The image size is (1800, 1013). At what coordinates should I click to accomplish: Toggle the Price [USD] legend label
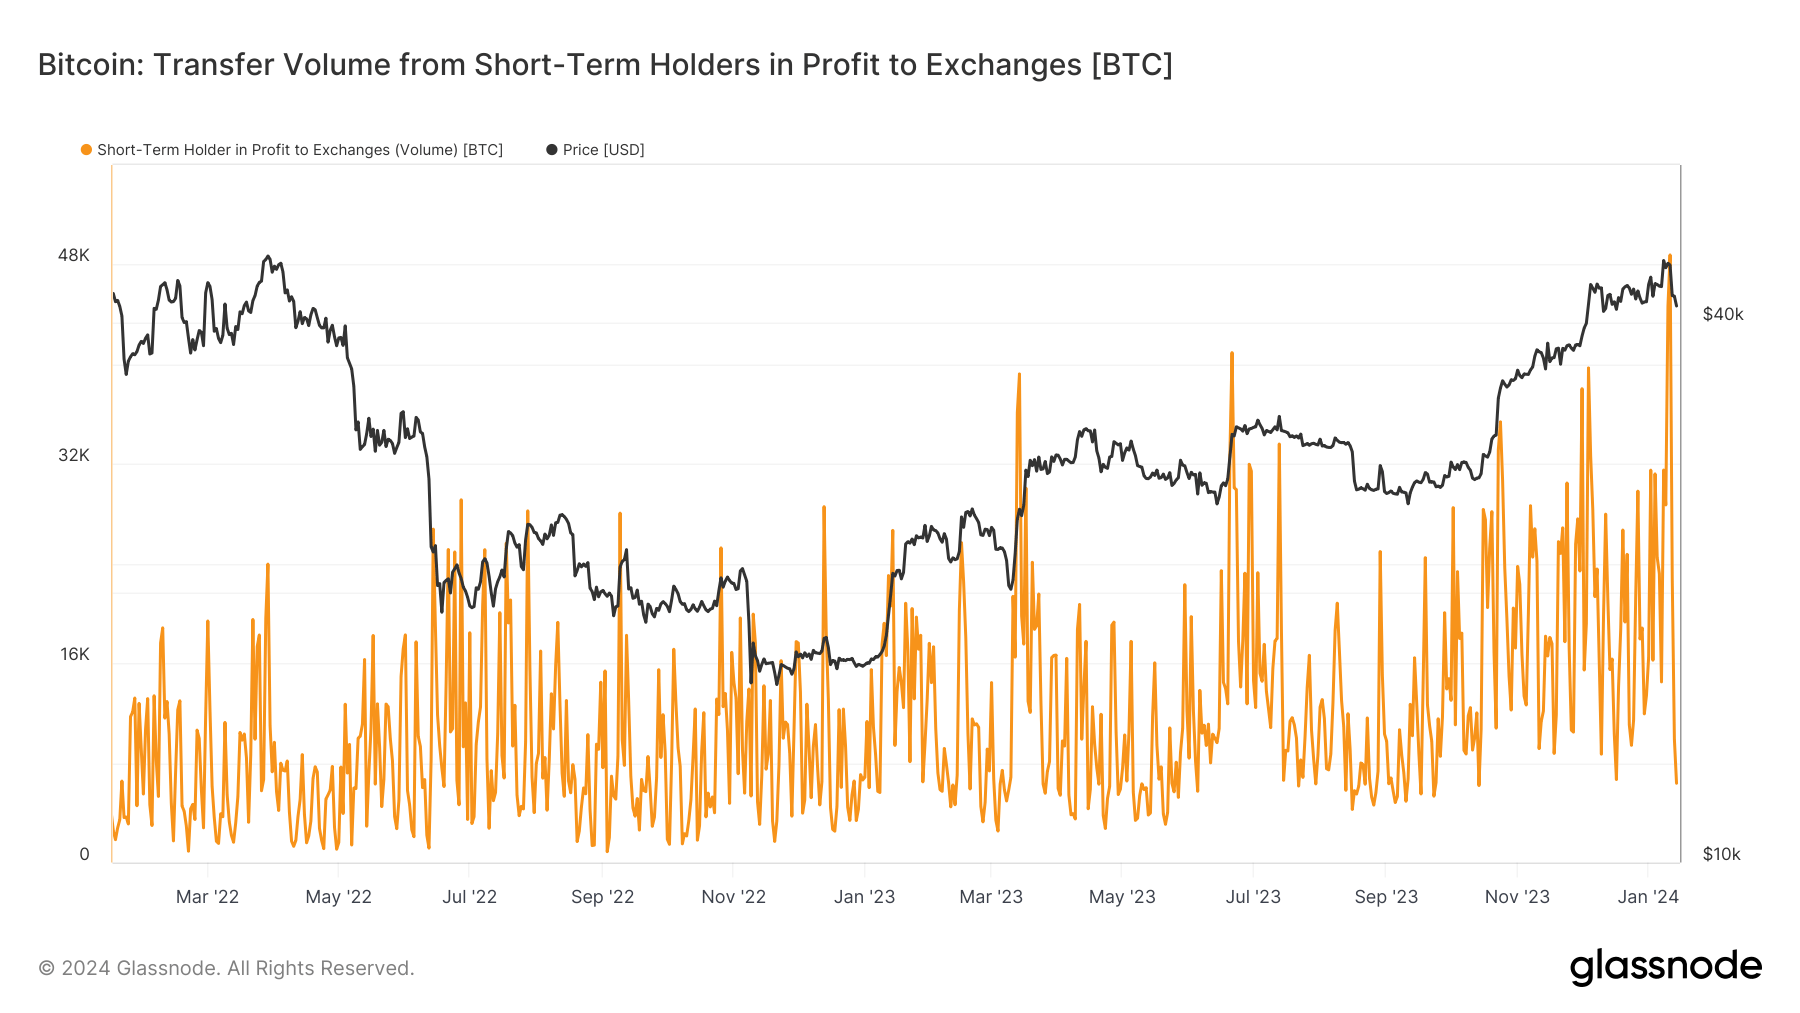(x=603, y=150)
